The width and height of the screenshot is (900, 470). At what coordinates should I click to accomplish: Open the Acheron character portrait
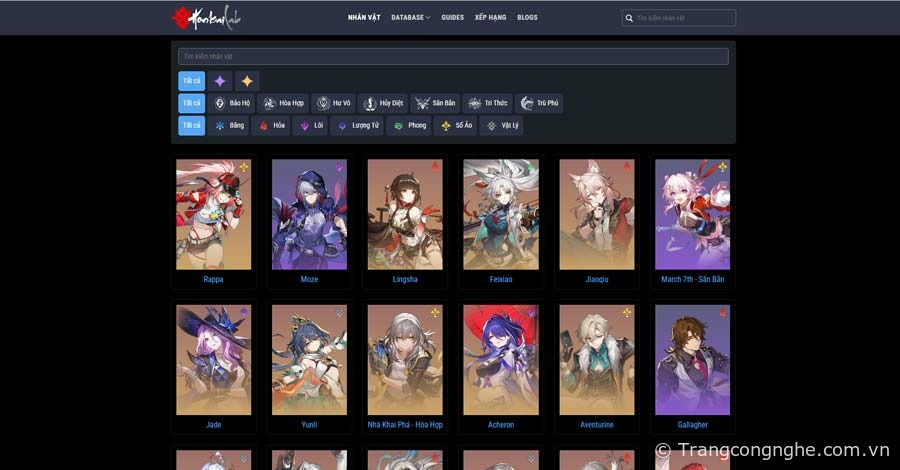point(501,360)
